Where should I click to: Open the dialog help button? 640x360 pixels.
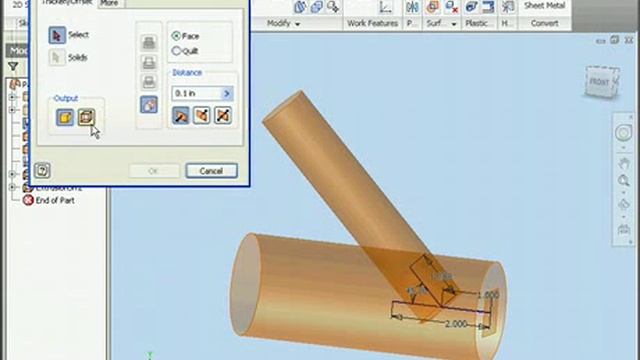tap(42, 171)
